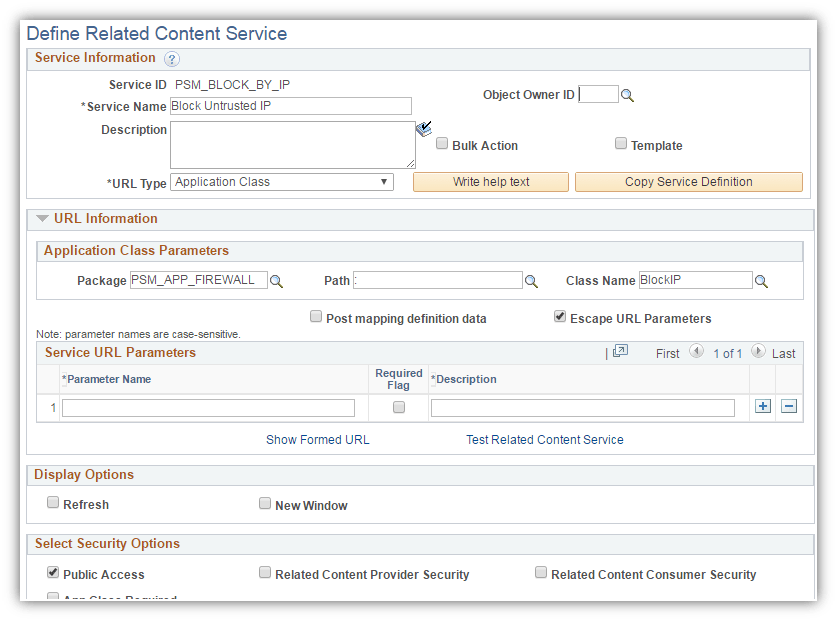Open the Path lookup magnifier
Viewport: 837px width, 621px height.
[x=531, y=281]
